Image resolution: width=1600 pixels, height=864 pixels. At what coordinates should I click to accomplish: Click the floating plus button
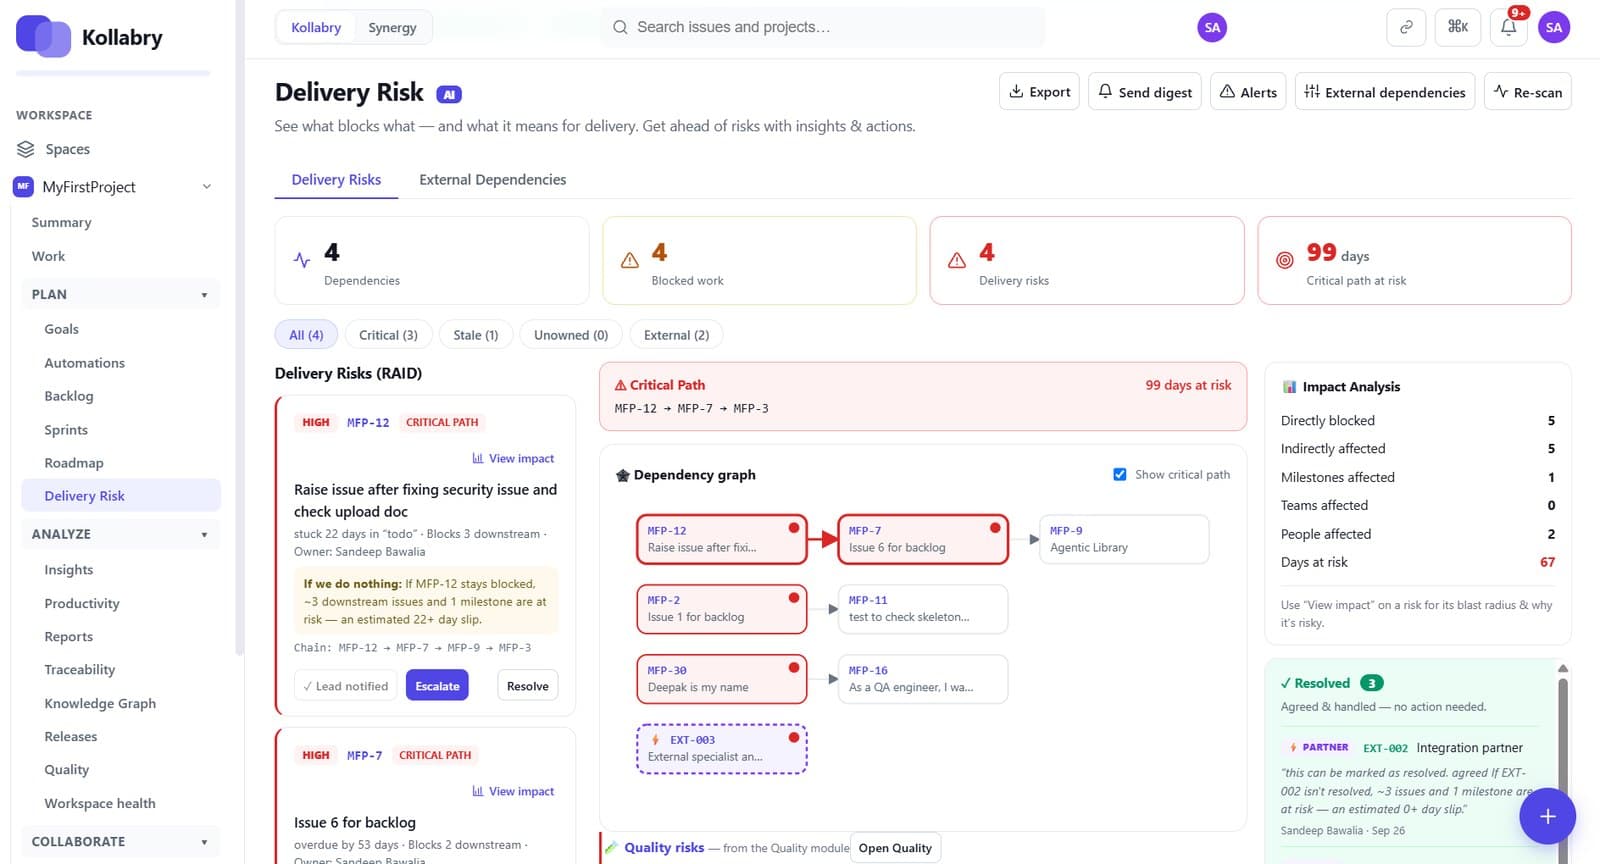[x=1547, y=816]
